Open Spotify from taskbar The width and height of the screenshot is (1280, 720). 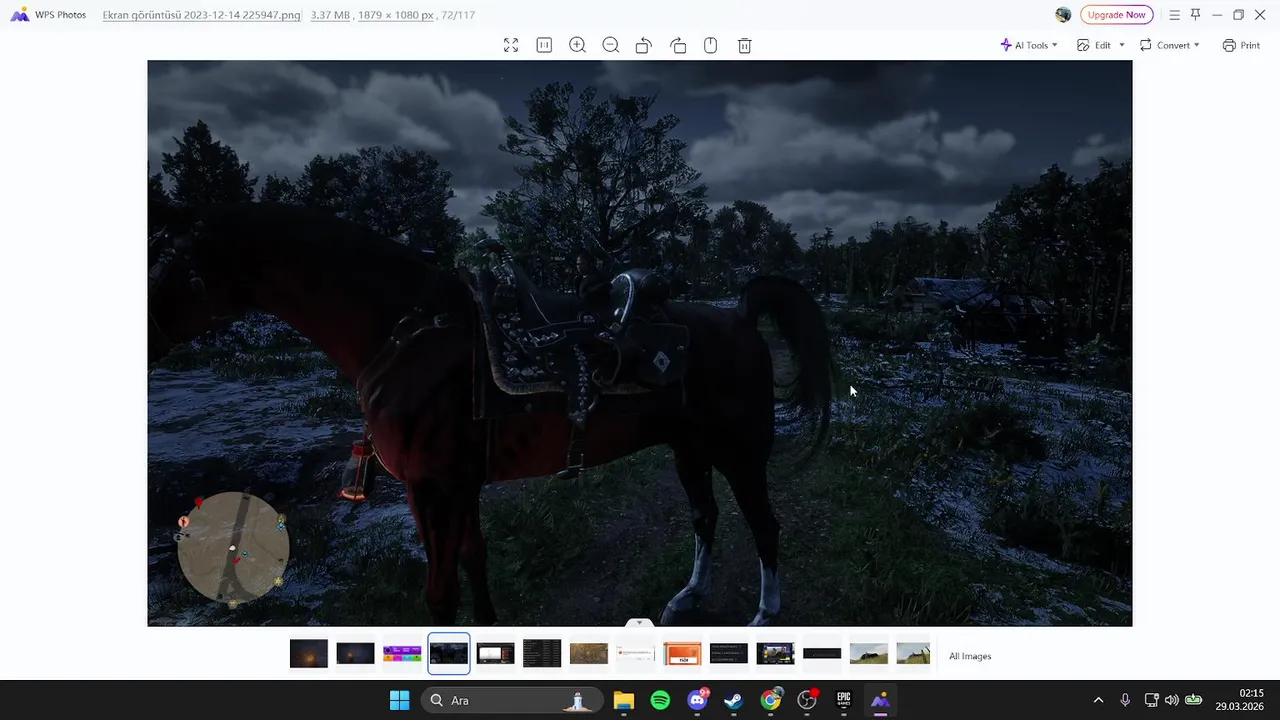660,700
